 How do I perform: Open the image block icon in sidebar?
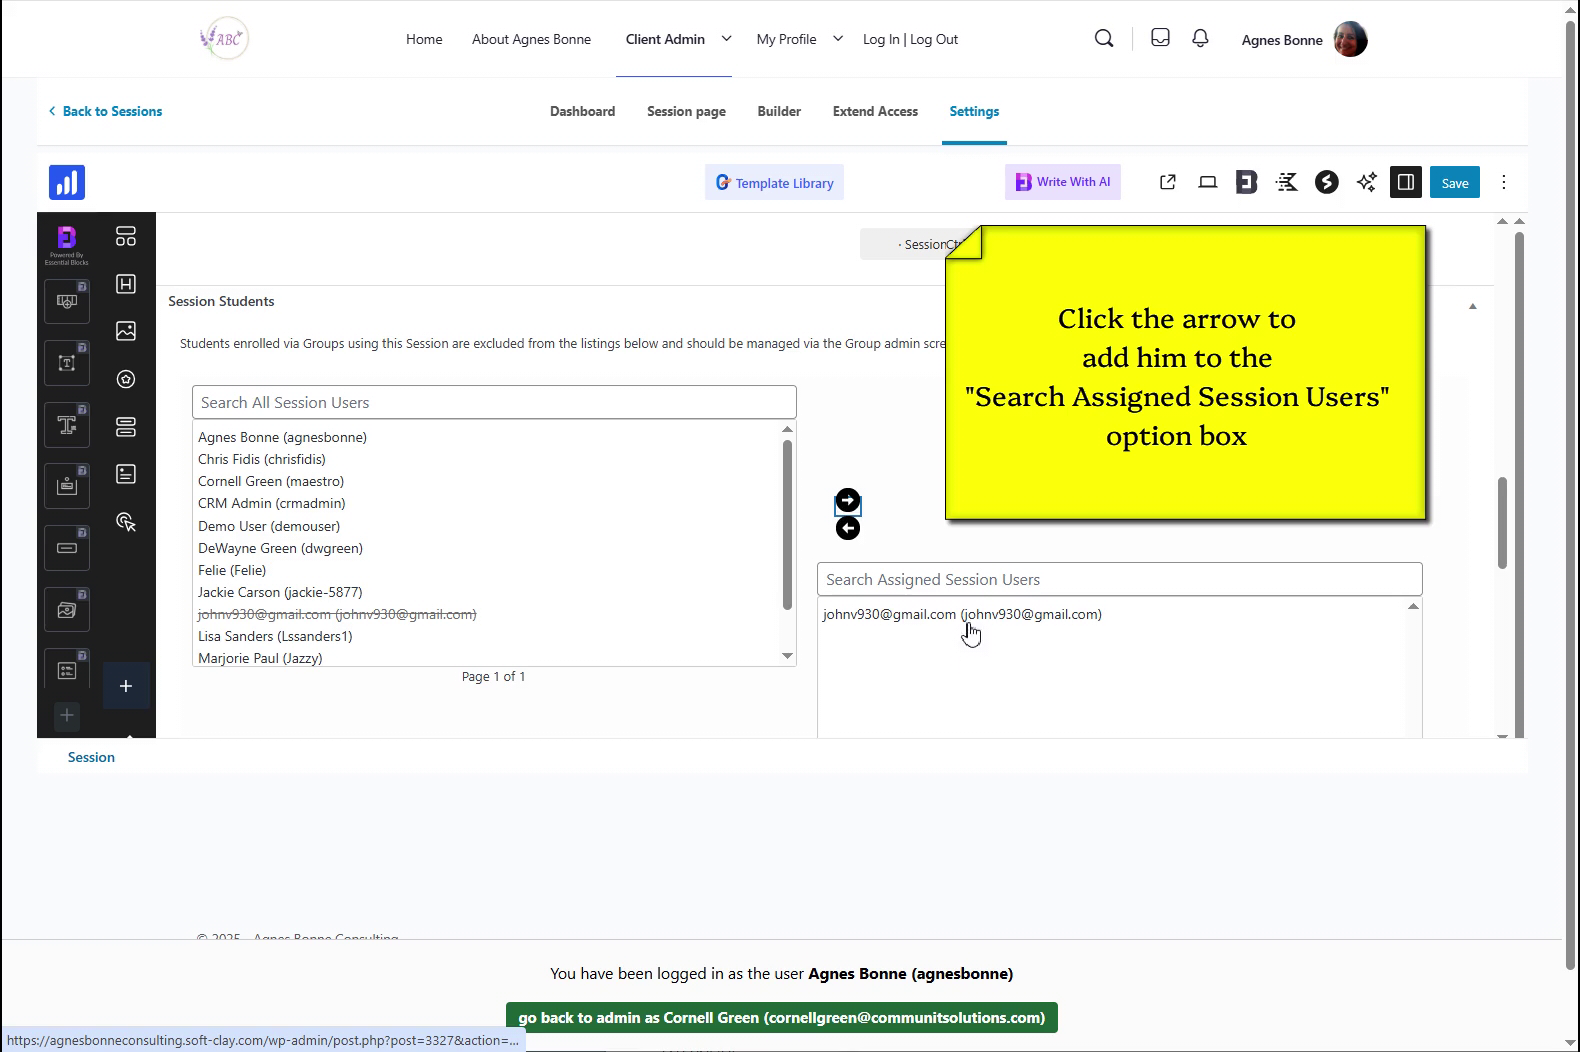coord(126,331)
